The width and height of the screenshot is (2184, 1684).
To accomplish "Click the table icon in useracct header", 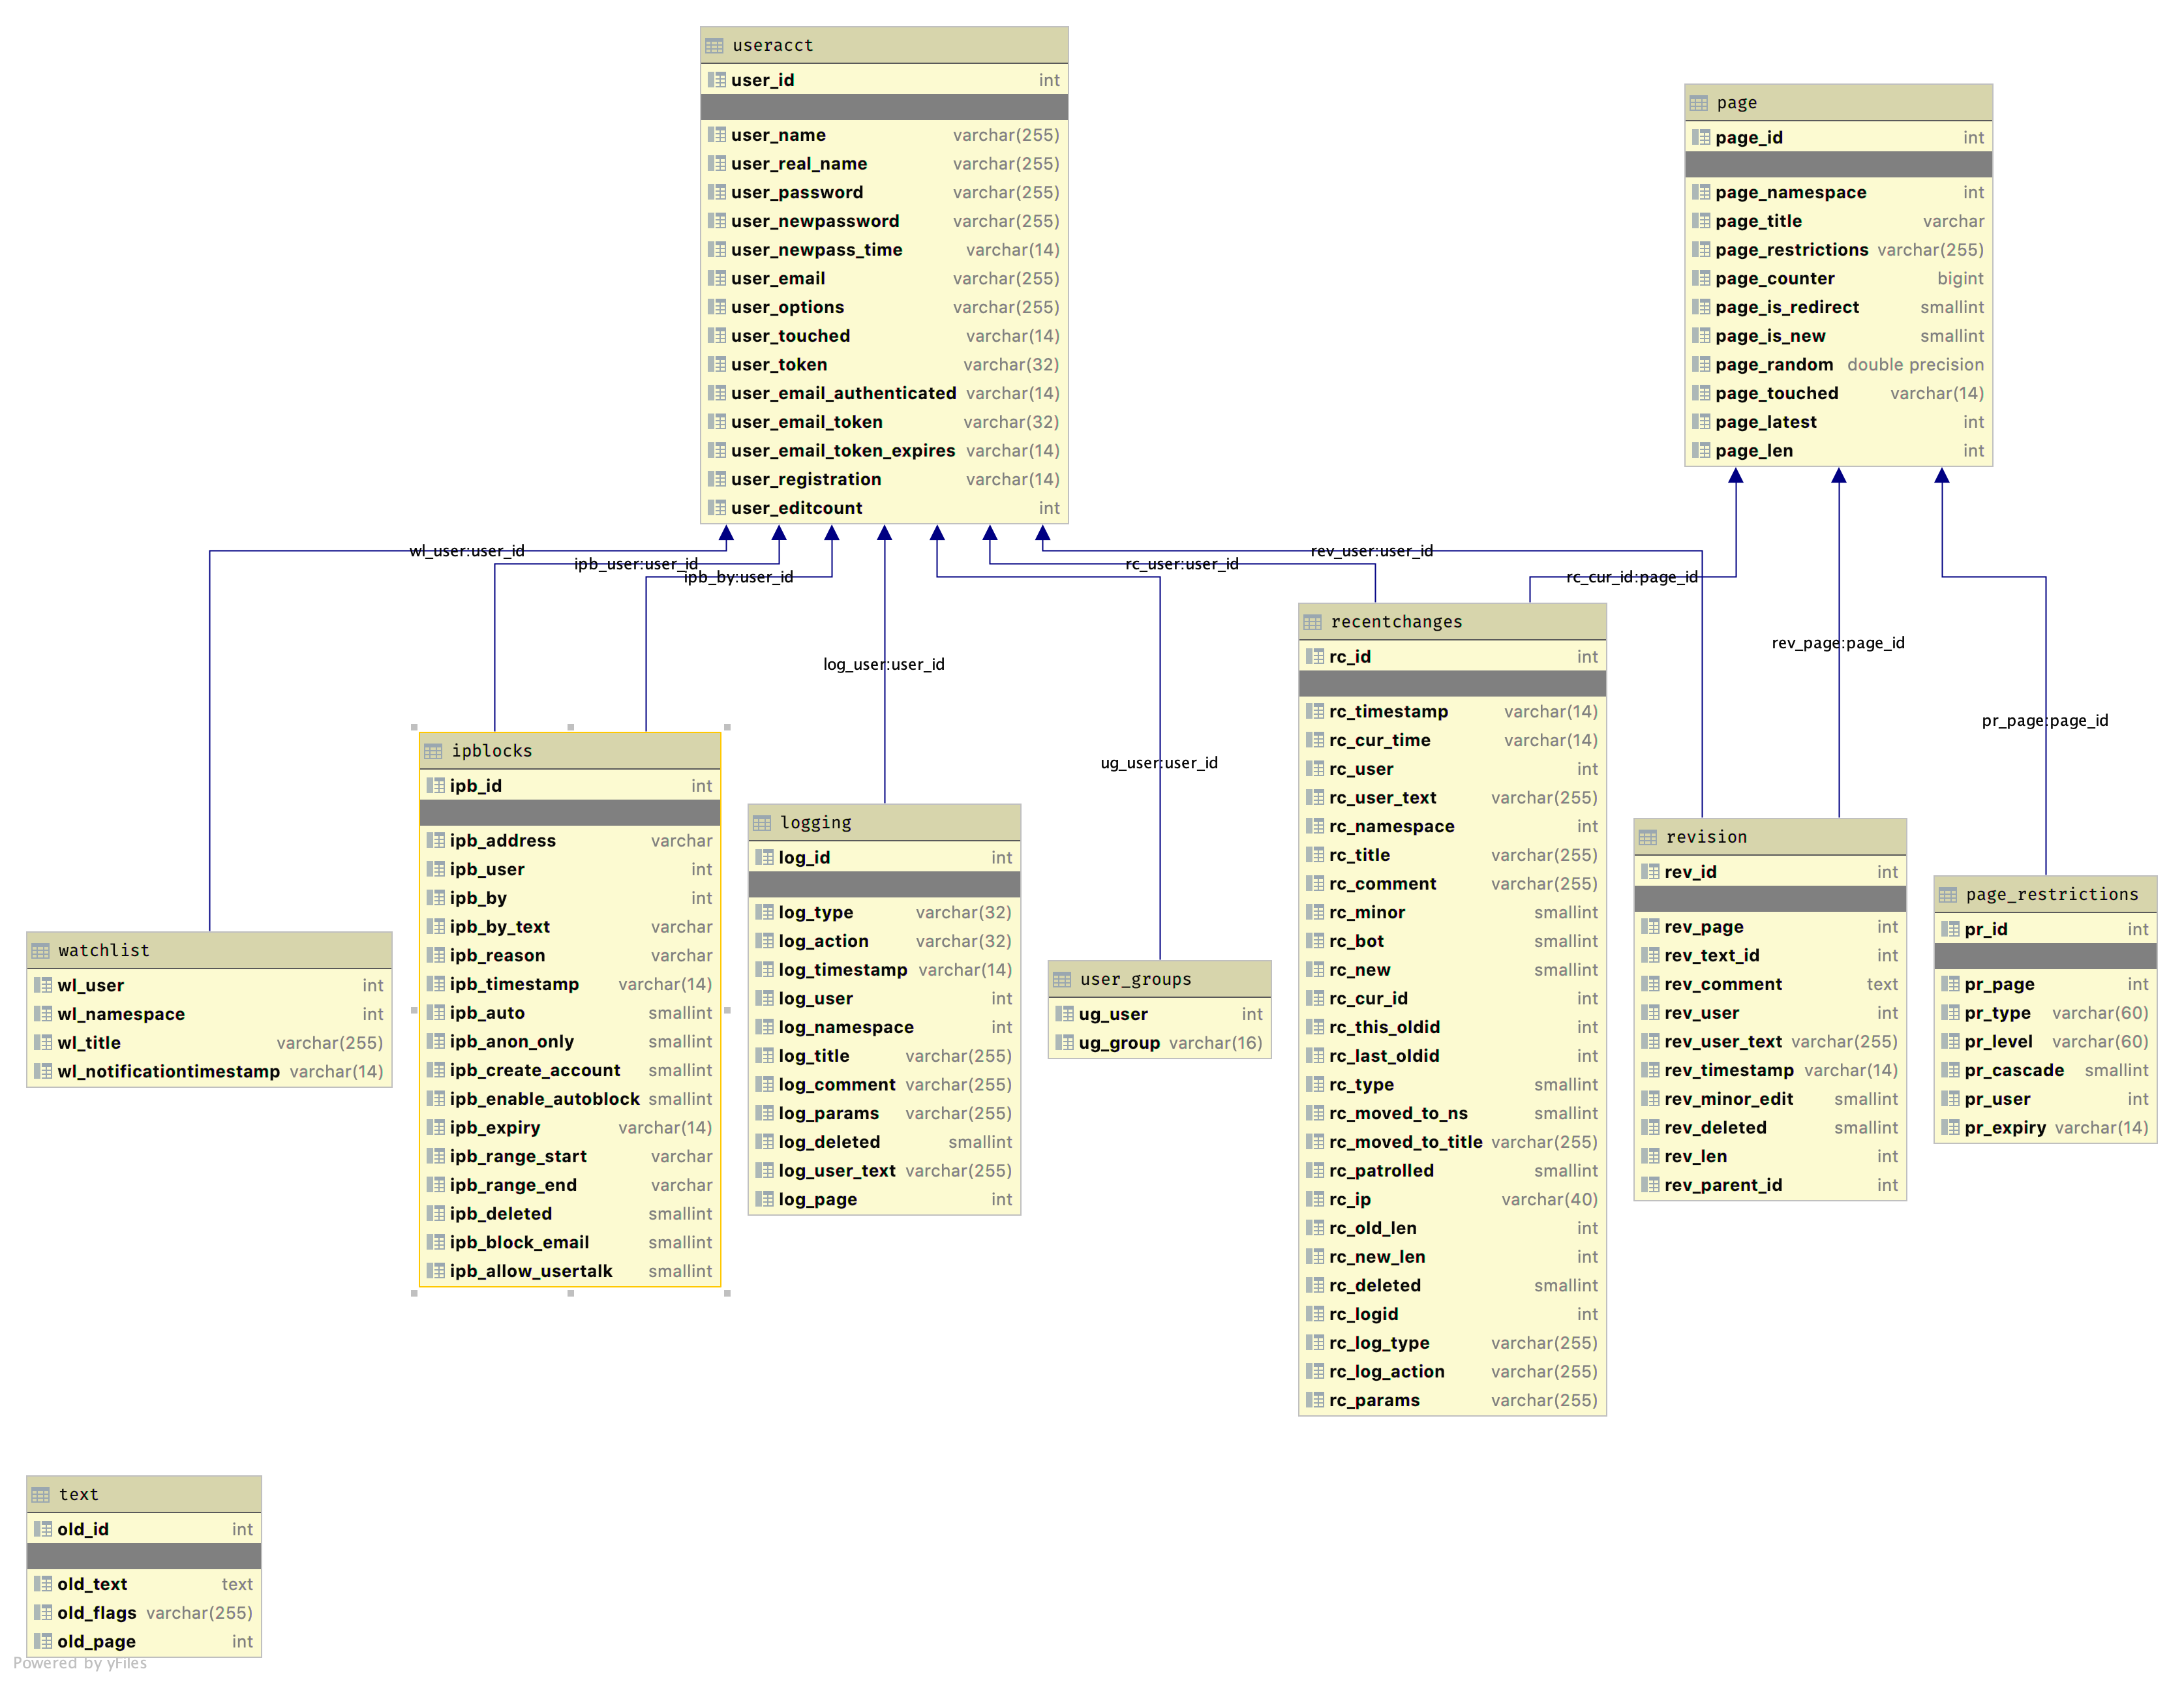I will click(714, 46).
